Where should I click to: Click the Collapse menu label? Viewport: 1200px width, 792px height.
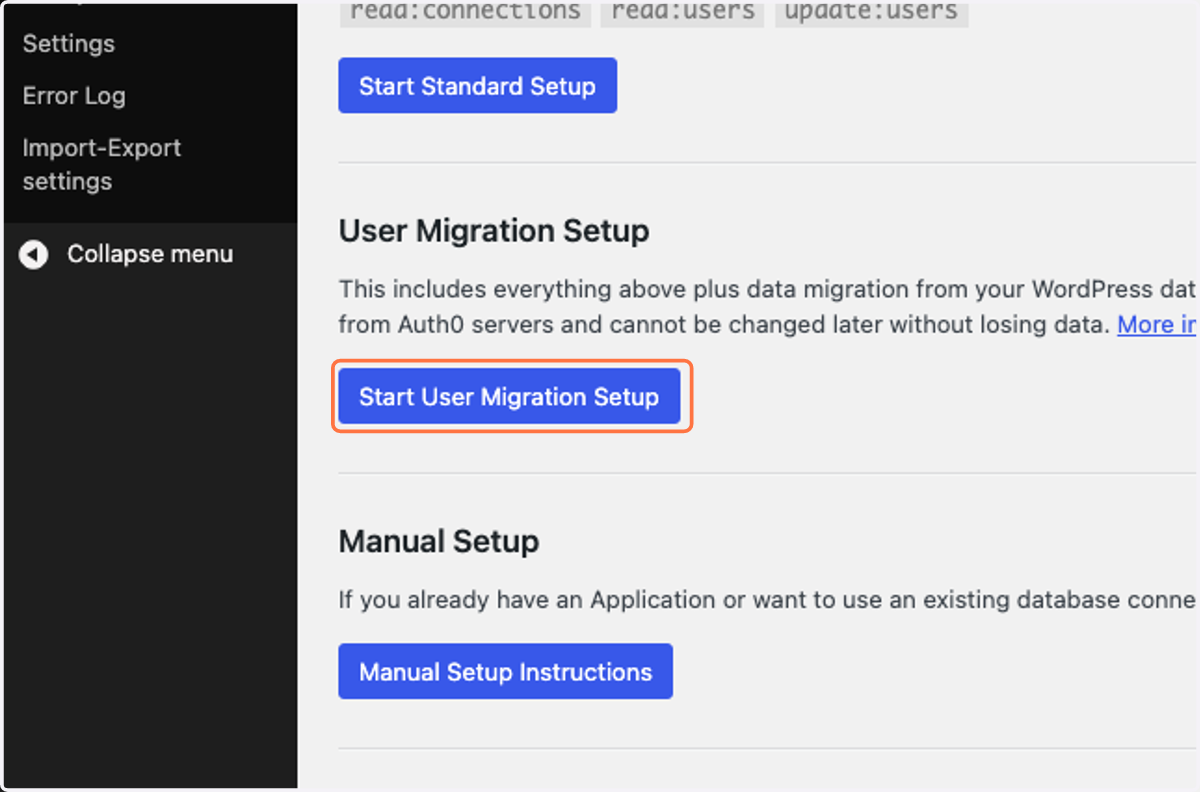click(150, 254)
